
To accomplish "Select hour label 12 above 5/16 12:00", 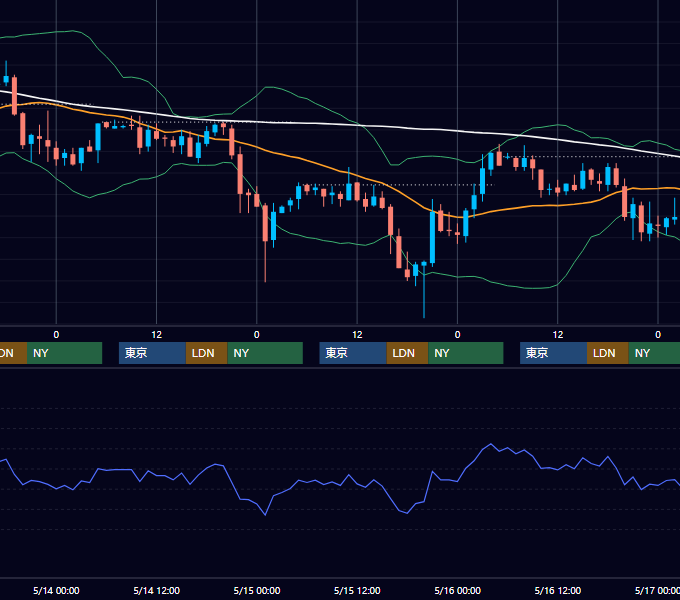I will click(x=558, y=335).
